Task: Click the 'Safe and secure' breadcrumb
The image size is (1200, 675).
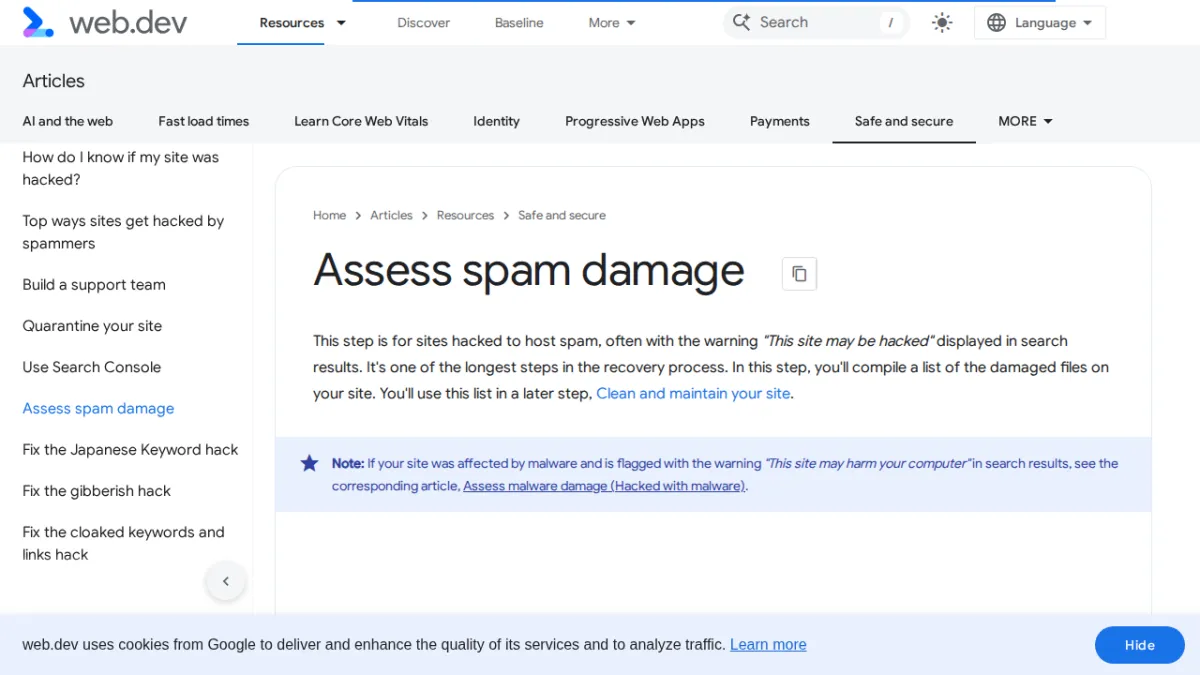Action: 562,215
